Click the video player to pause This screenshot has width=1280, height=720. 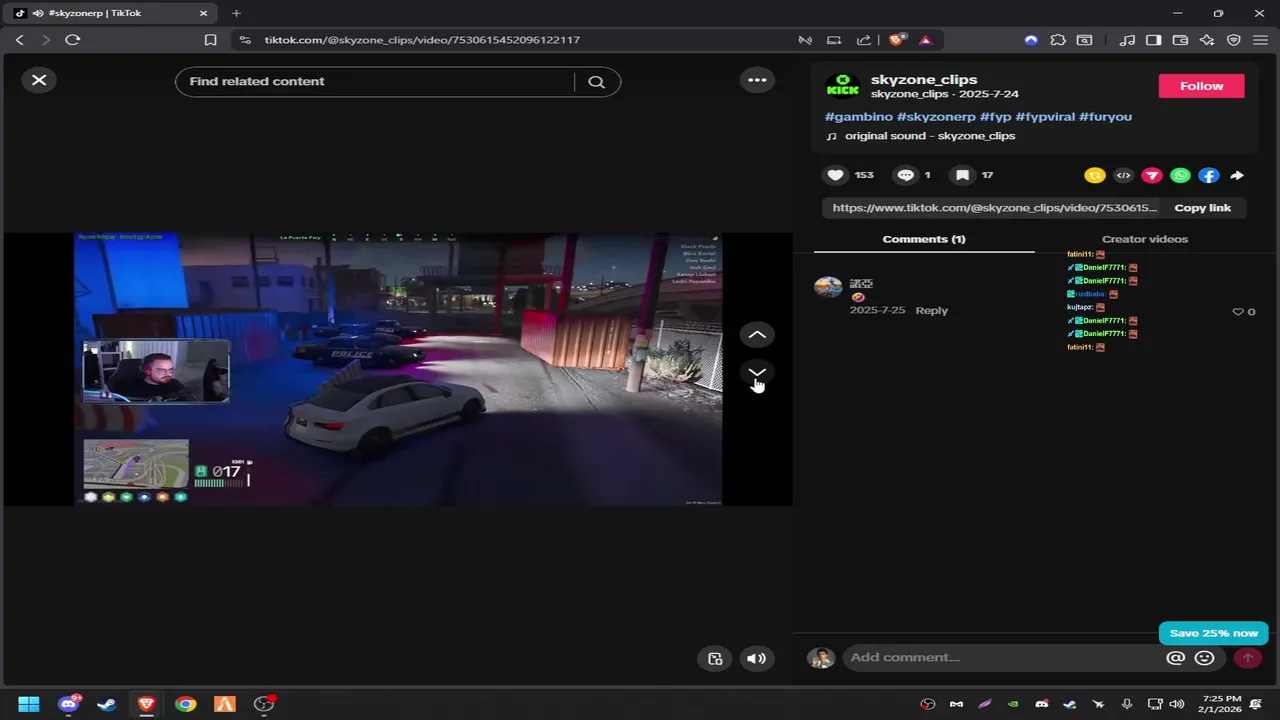coord(398,369)
